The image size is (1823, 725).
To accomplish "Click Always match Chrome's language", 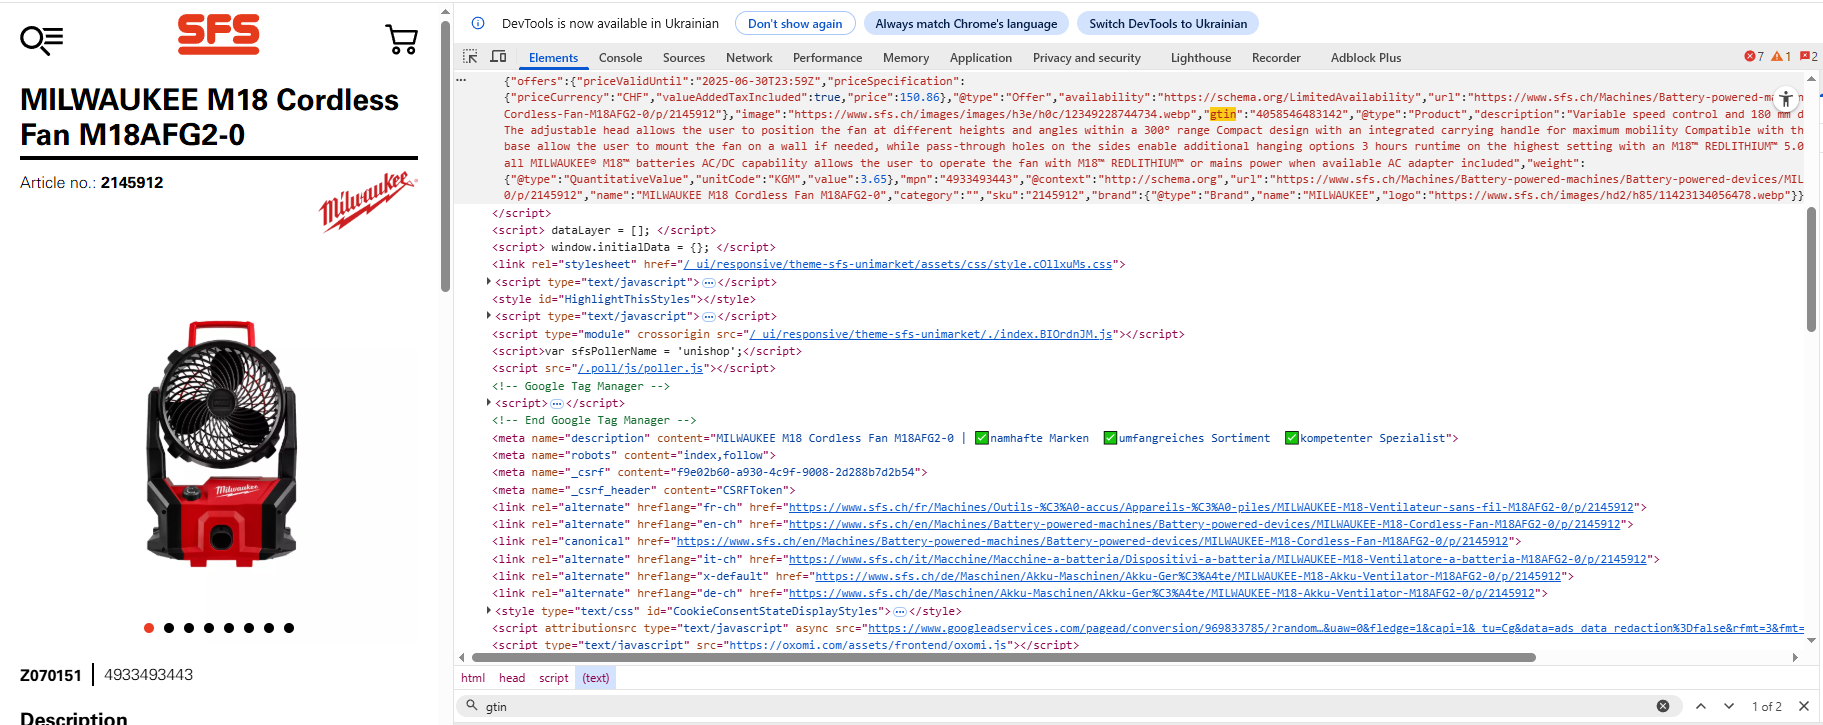I will (966, 23).
